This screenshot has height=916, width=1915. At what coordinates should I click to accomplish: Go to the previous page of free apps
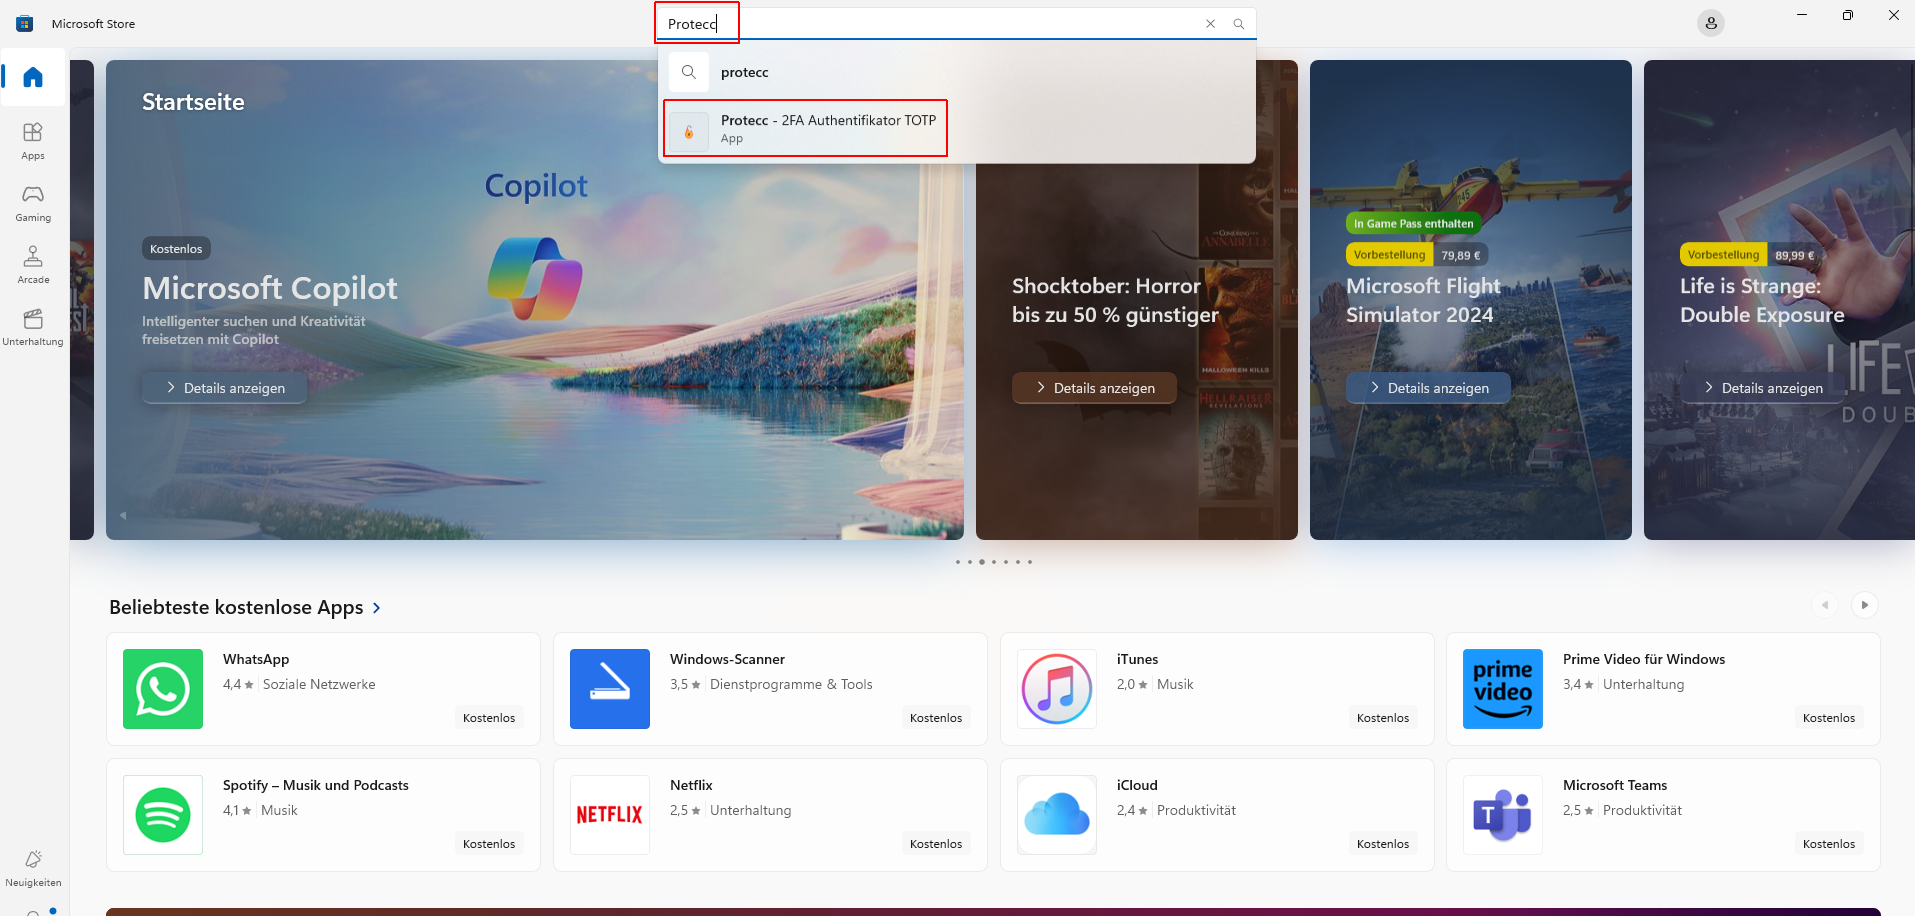pos(1825,605)
